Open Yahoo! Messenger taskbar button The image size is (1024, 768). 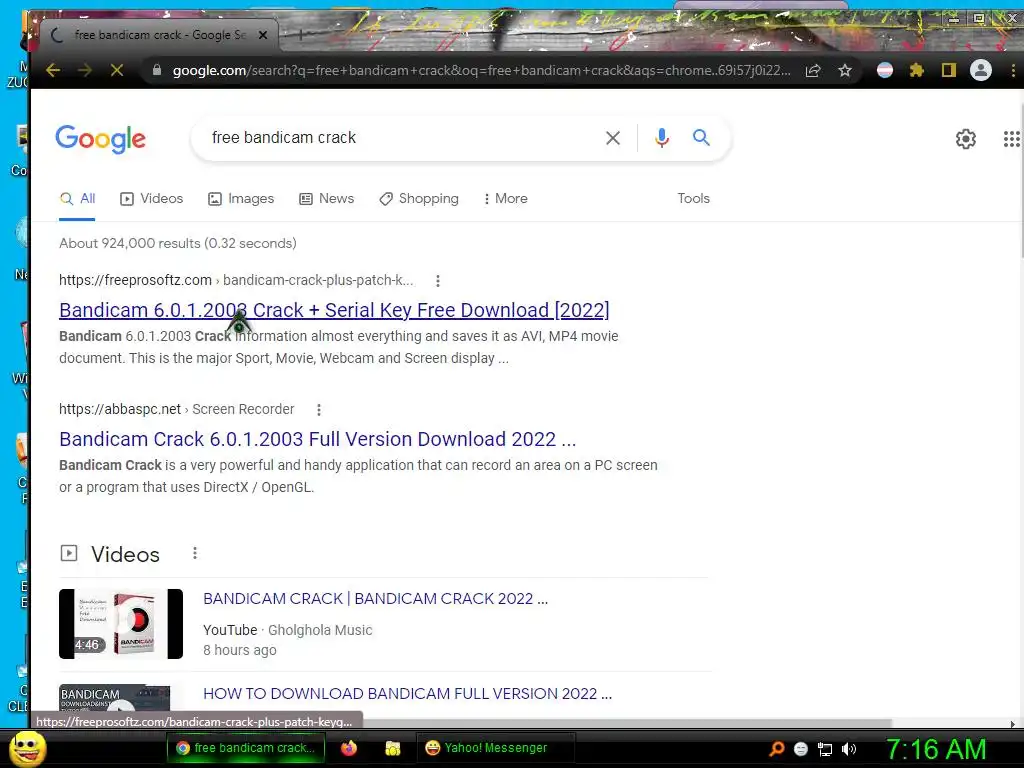point(495,748)
